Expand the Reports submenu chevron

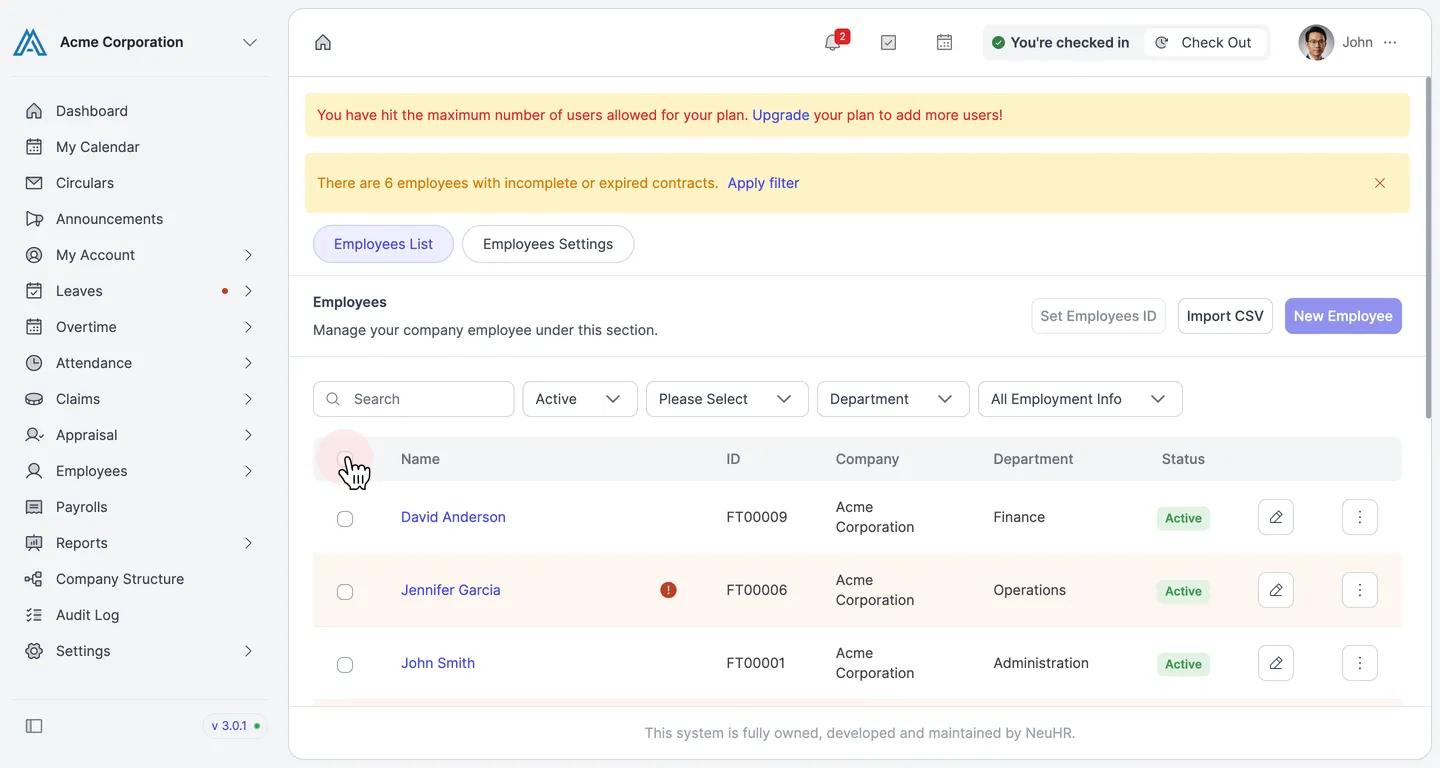[248, 543]
